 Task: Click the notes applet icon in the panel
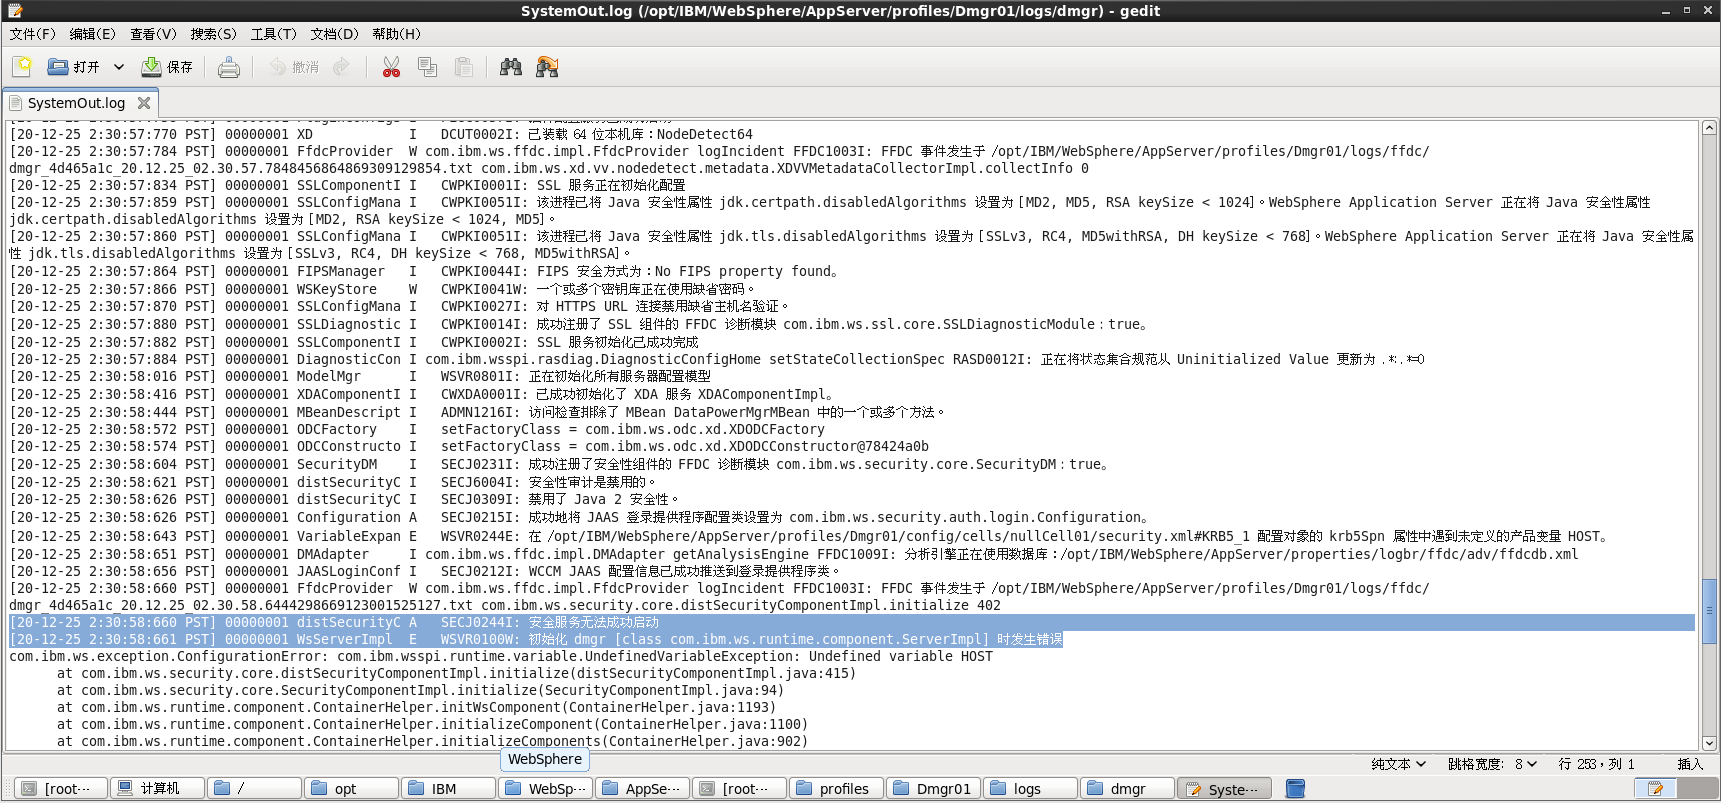coord(1656,789)
